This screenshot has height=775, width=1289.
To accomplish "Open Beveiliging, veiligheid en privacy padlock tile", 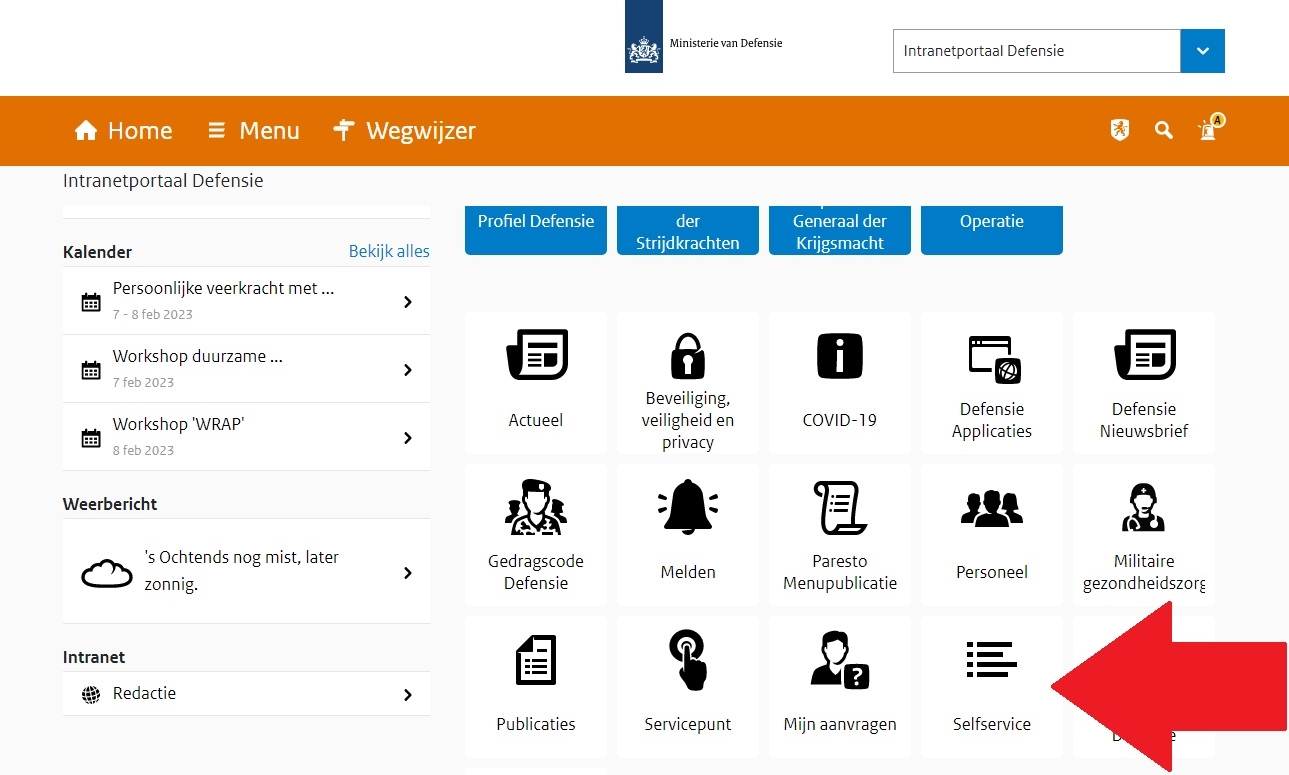I will click(x=688, y=382).
